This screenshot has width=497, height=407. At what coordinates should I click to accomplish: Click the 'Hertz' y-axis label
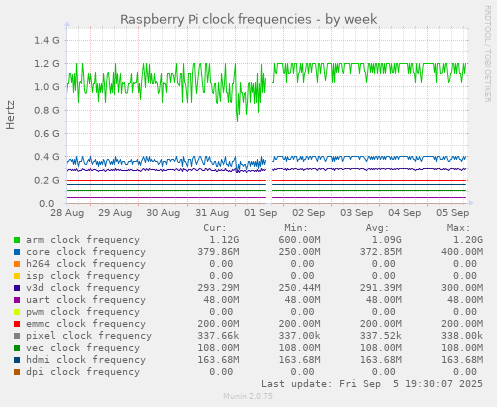coord(10,115)
